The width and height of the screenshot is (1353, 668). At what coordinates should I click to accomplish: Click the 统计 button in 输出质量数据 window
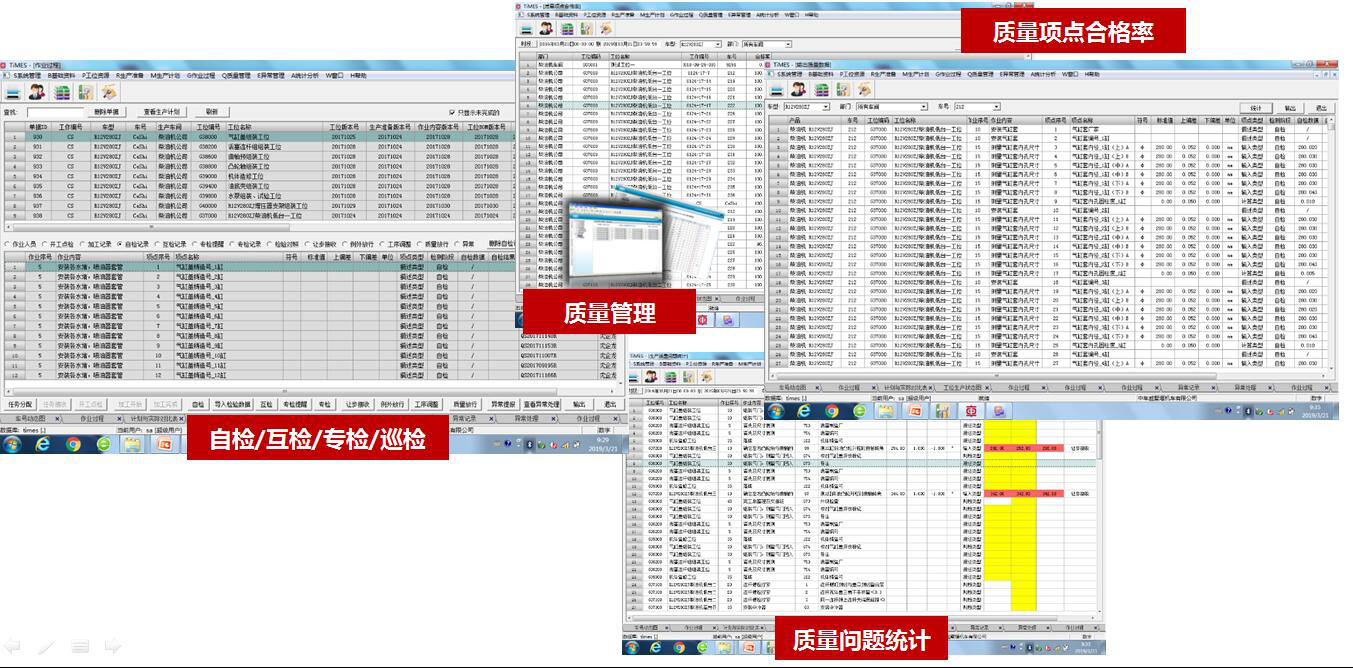1256,107
